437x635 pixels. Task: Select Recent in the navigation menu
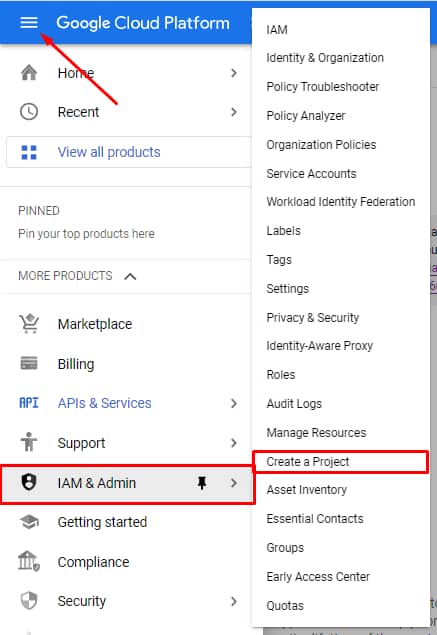pyautogui.click(x=78, y=112)
